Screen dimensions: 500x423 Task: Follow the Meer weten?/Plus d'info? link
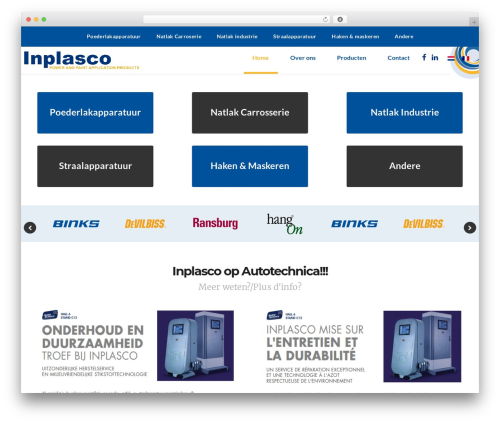(x=250, y=287)
